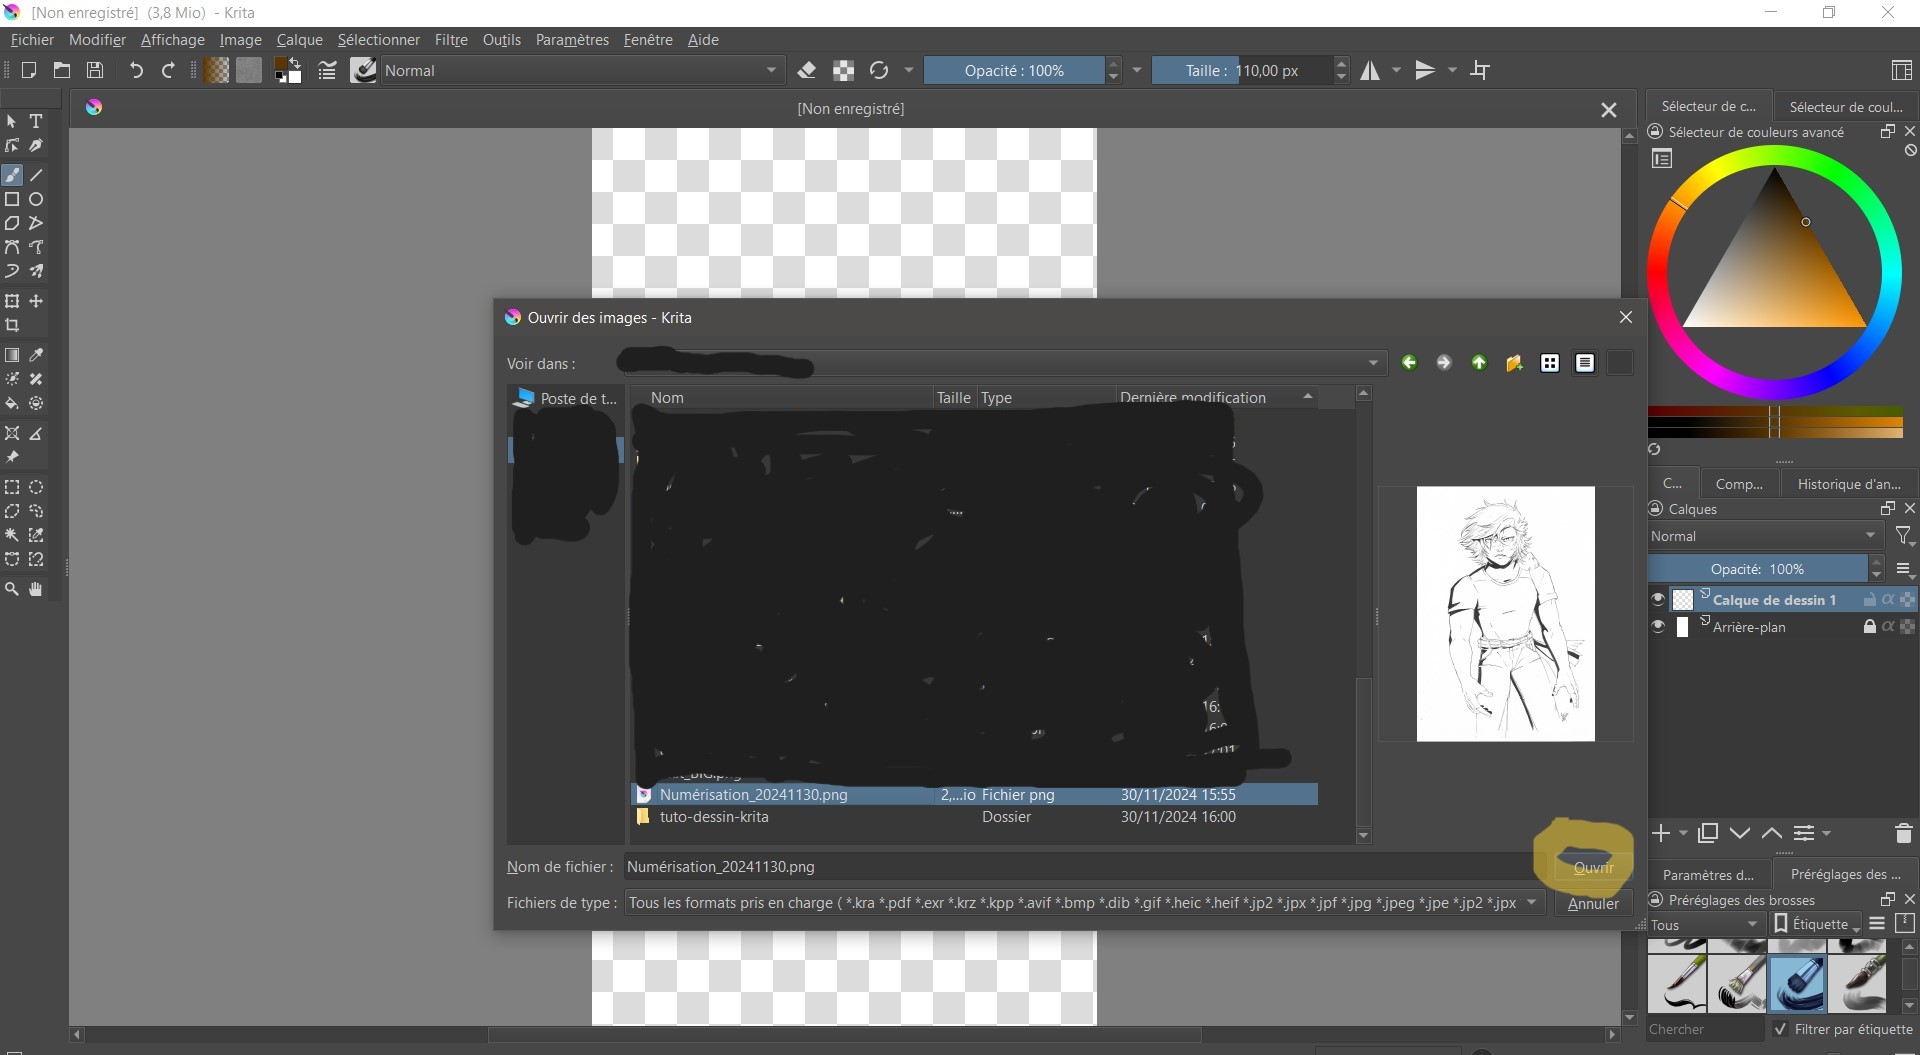Select the Pan hand tool
Viewport: 1920px width, 1055px height.
36,589
